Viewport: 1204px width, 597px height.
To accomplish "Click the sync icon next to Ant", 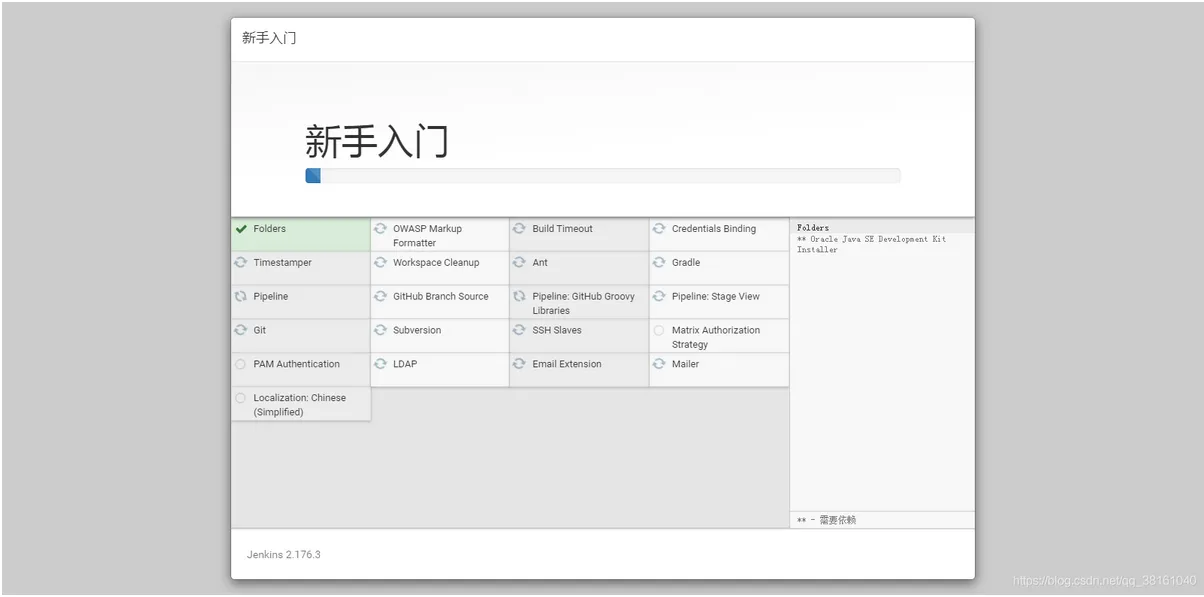I will 519,263.
